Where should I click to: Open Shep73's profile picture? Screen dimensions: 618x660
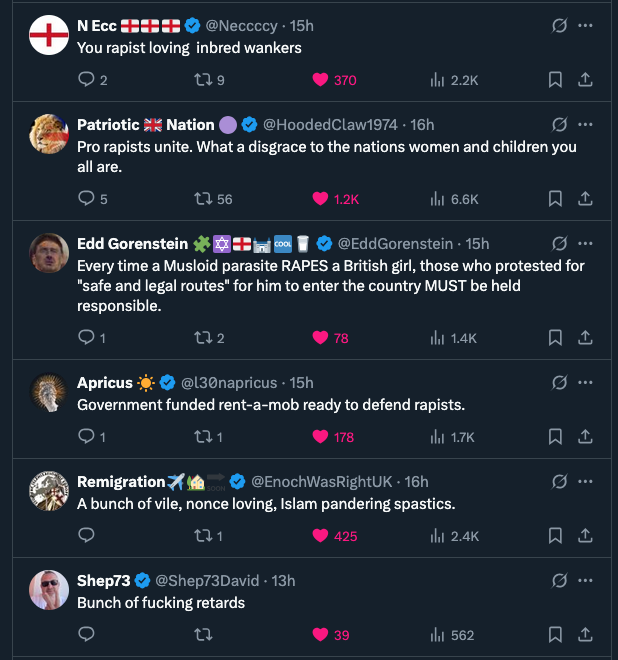click(x=49, y=590)
